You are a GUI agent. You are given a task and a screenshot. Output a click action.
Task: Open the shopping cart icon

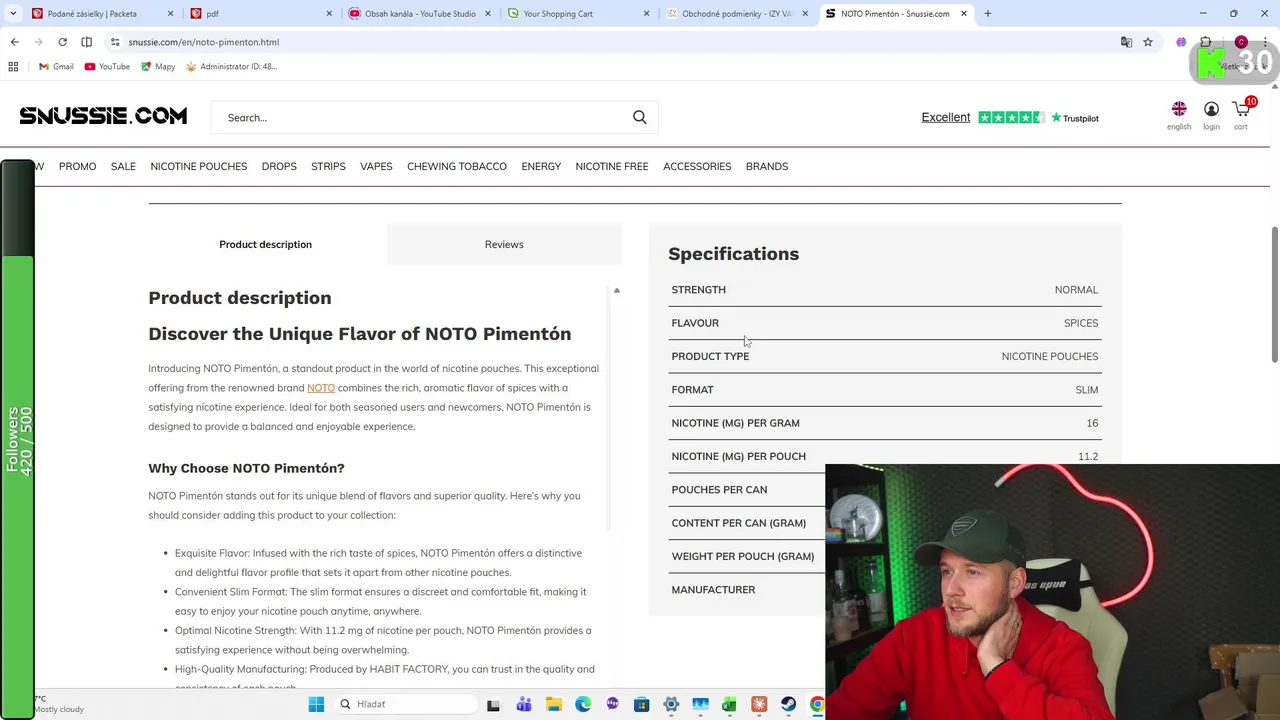1241,109
